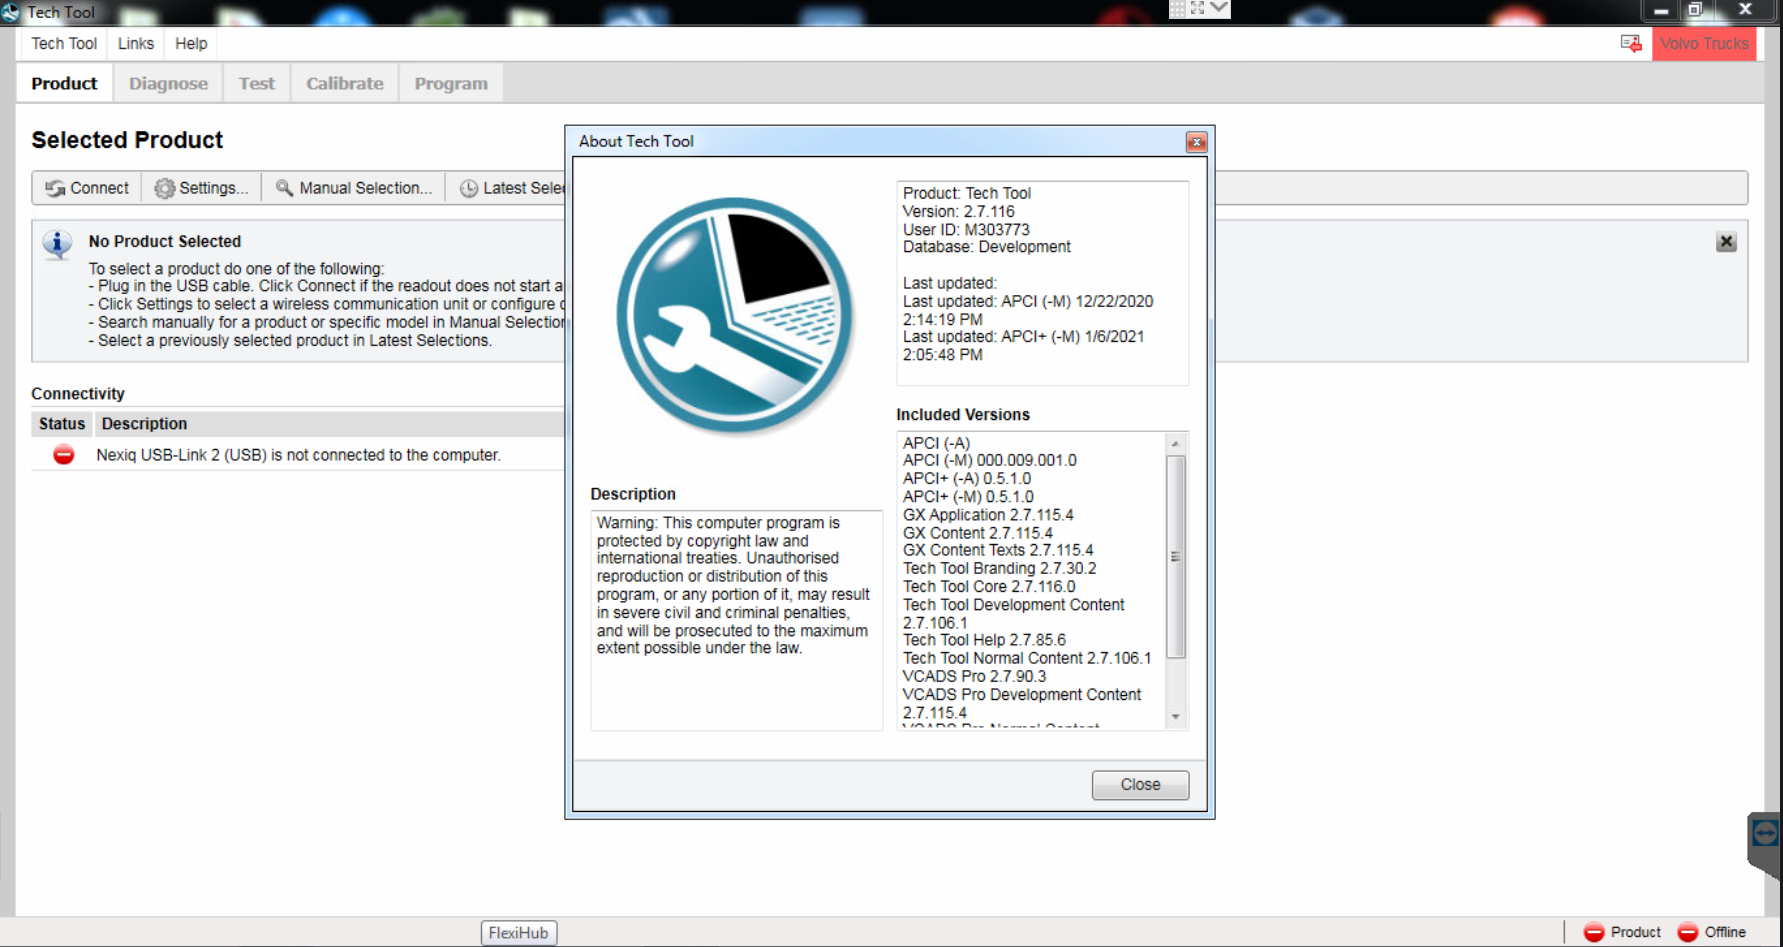Click the Tech Tool title bar app icon
The image size is (1783, 947).
(11, 12)
